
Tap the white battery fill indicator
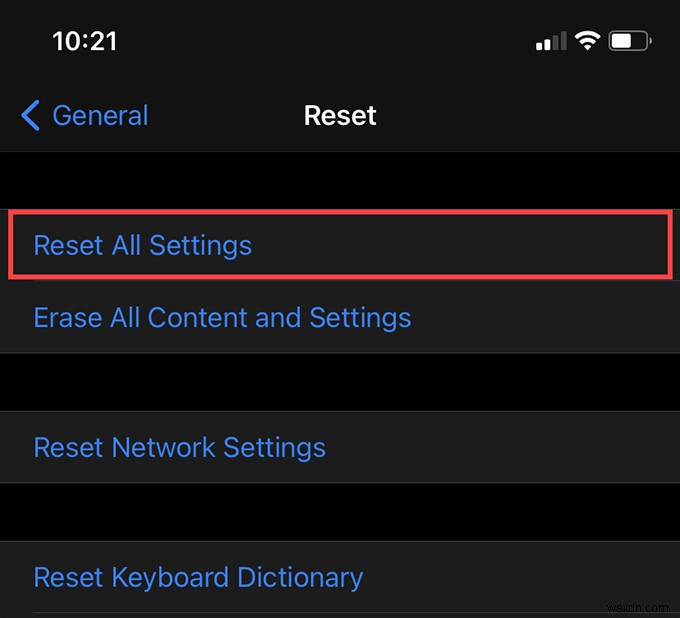(622, 41)
